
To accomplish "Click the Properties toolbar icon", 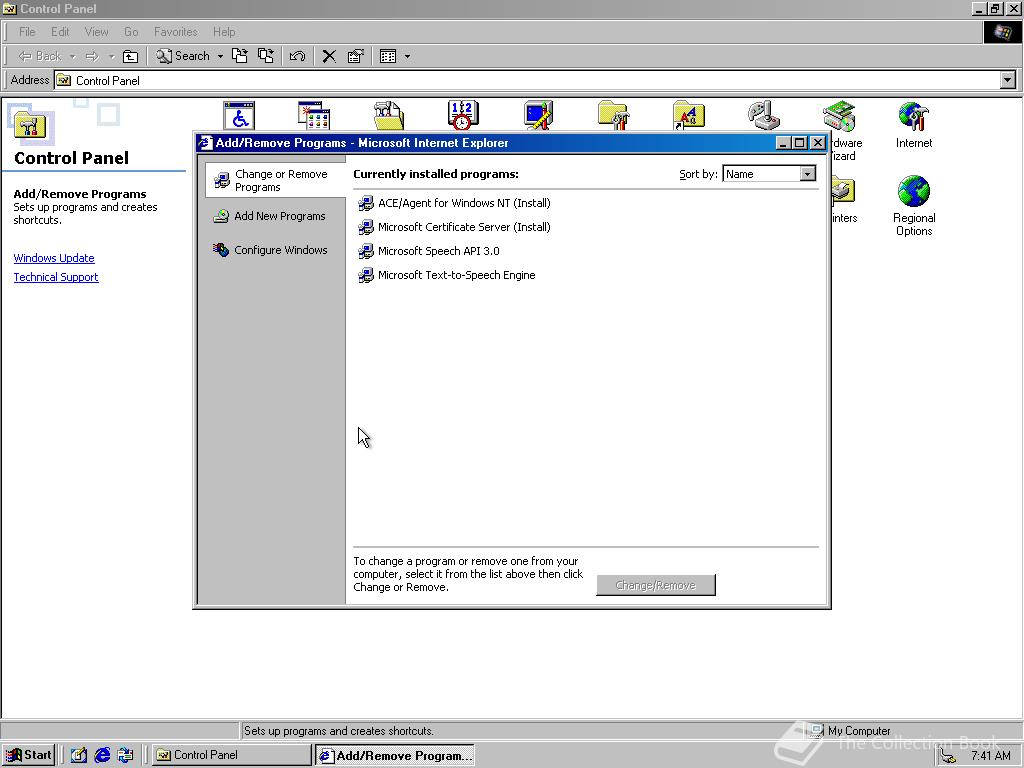I will [355, 56].
